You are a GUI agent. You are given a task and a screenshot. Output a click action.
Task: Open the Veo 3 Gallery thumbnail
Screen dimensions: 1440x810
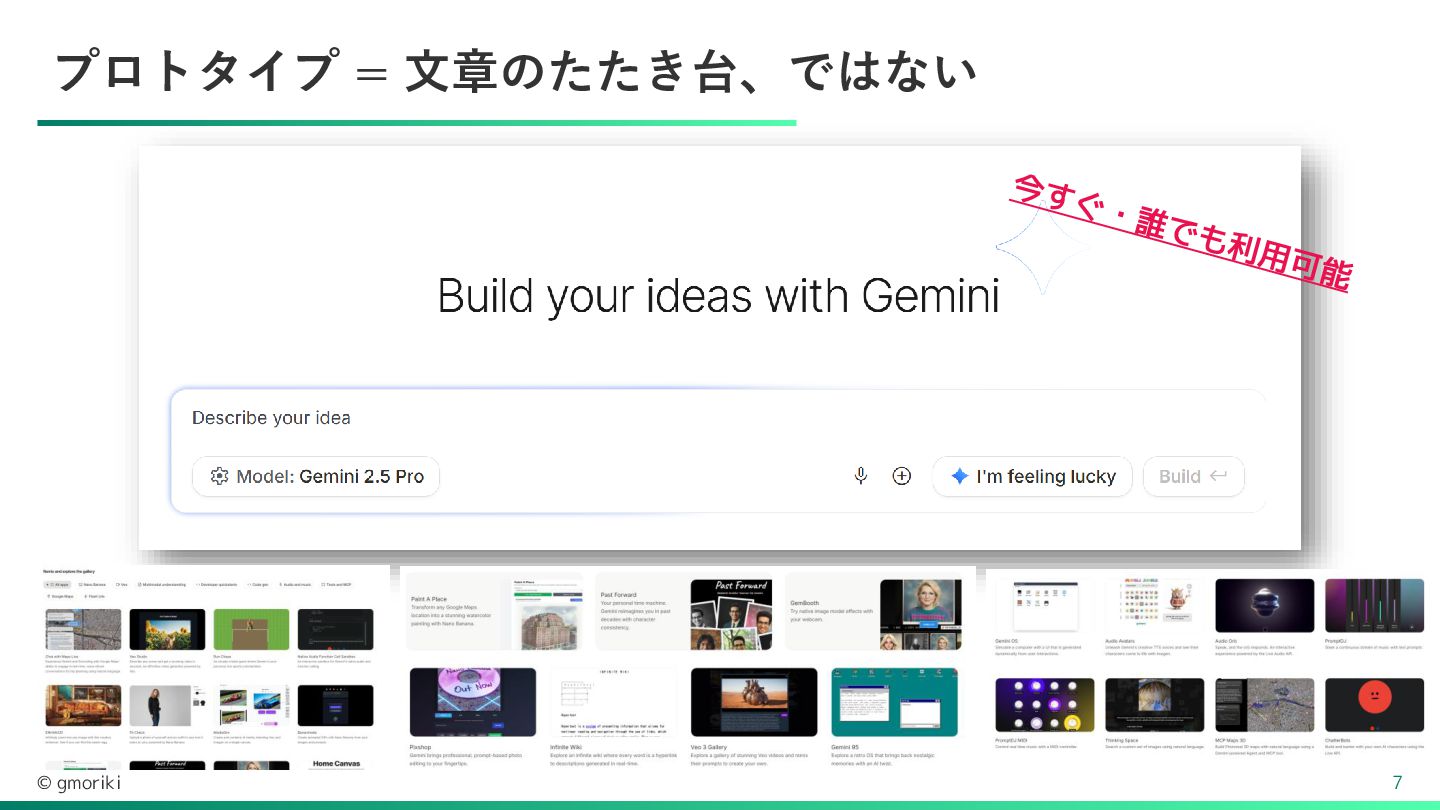754,702
